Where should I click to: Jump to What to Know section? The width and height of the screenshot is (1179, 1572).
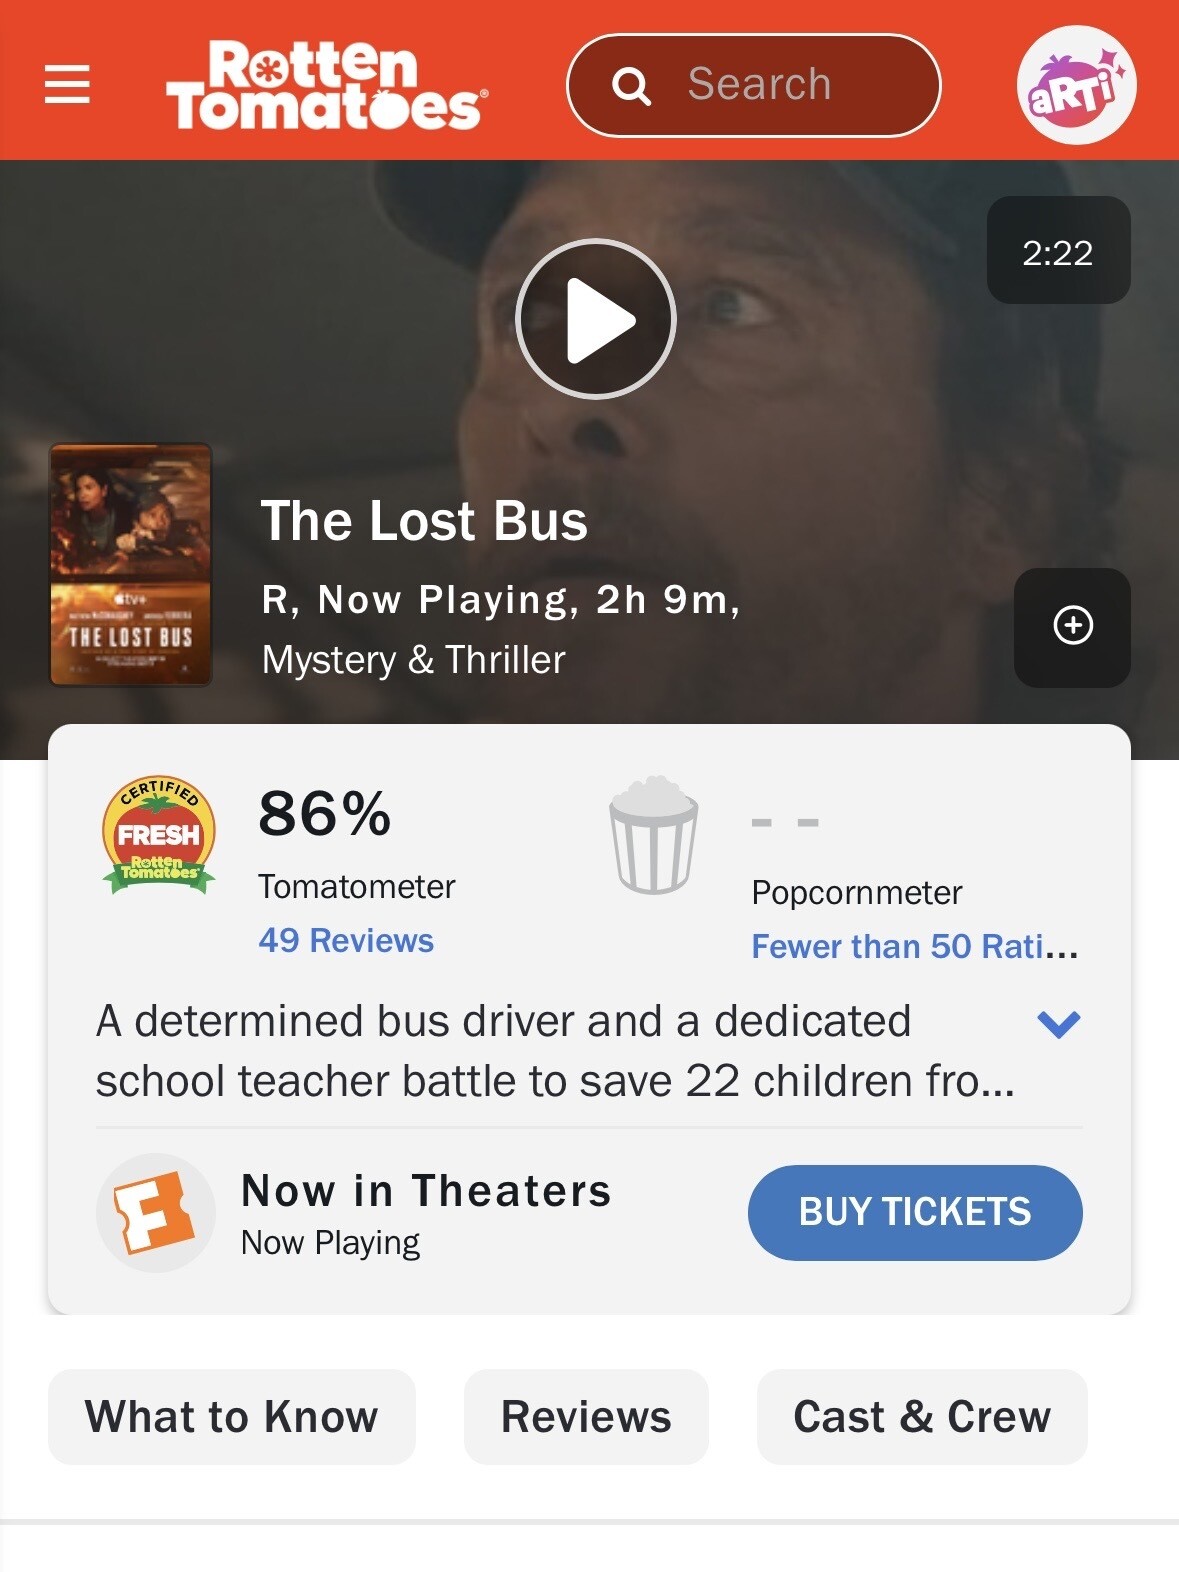231,1416
